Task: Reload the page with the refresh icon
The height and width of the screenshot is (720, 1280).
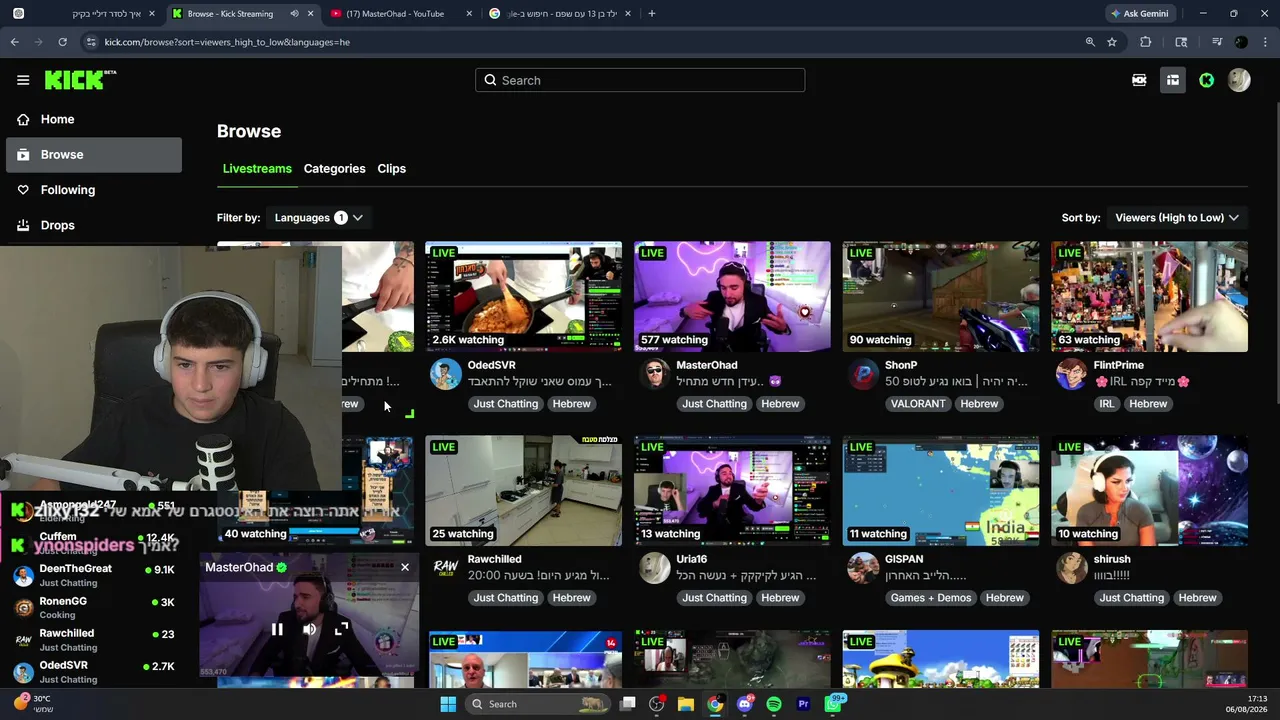Action: 62,42
